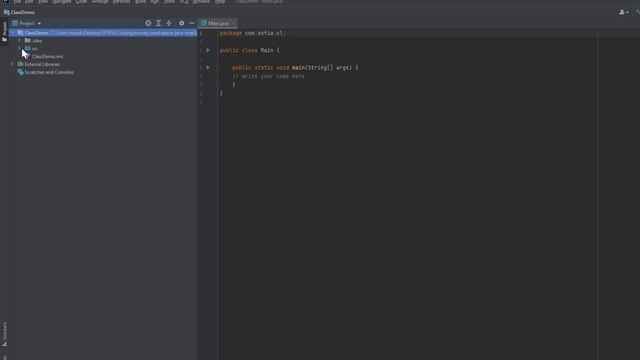Collapse the ClassDemo root node
Image resolution: width=640 pixels, height=360 pixels.
13,33
